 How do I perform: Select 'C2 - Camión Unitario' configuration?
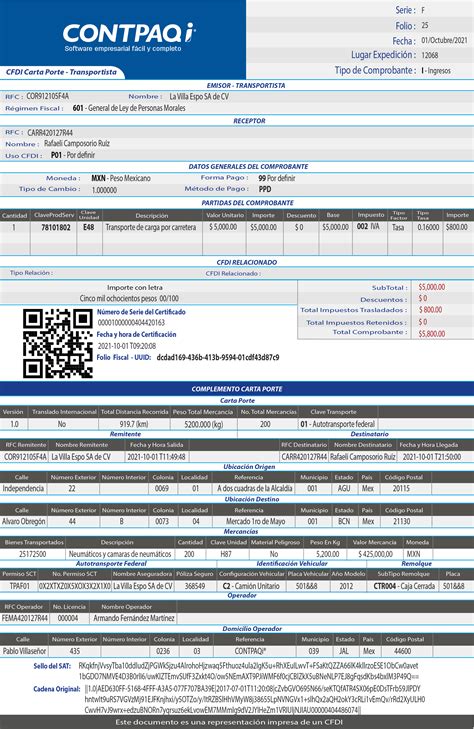pyautogui.click(x=251, y=586)
